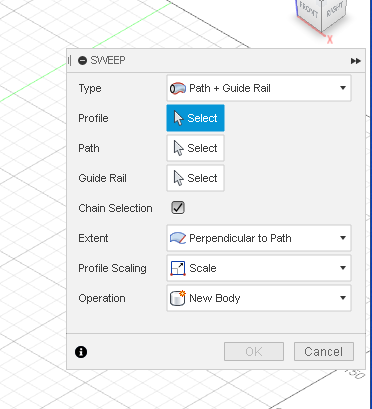Screen dimensions: 372x409
Task: Click the Guide Rail label text
Action: (x=102, y=178)
